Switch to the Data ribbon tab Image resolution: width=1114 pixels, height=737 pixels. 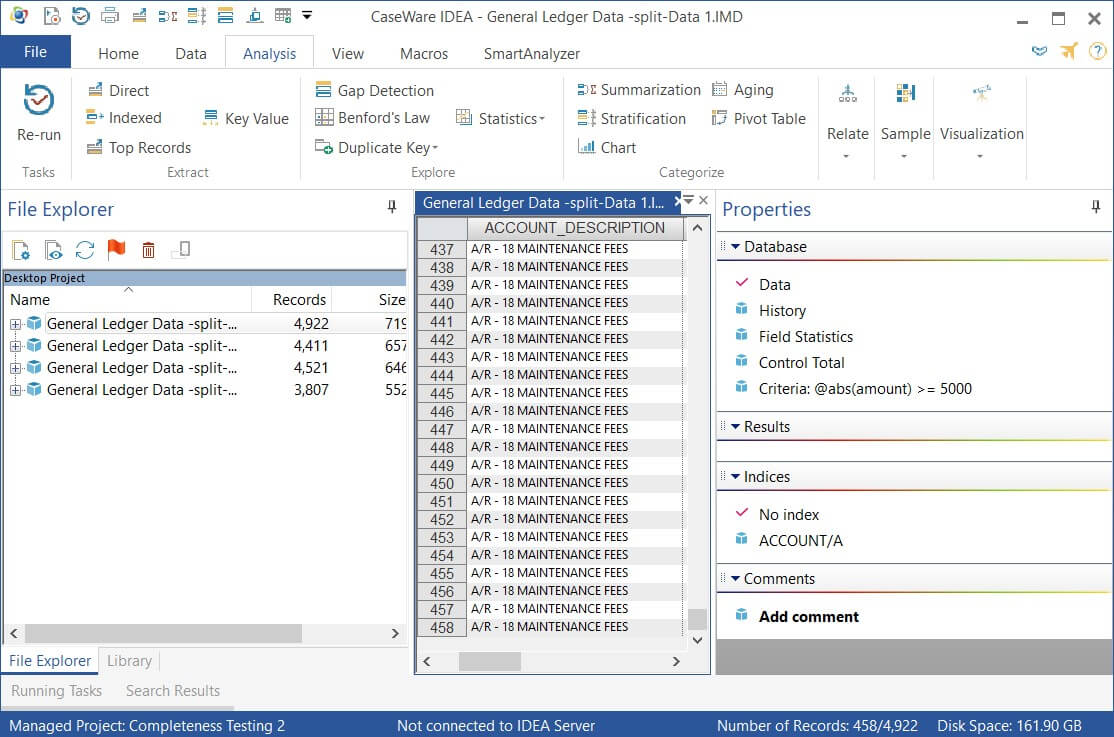tap(190, 53)
